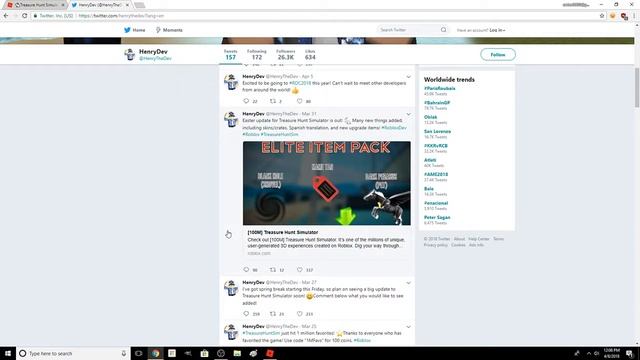Click the Peter Sagan trend
Screen dimensions: 640x360
[x=437, y=218]
